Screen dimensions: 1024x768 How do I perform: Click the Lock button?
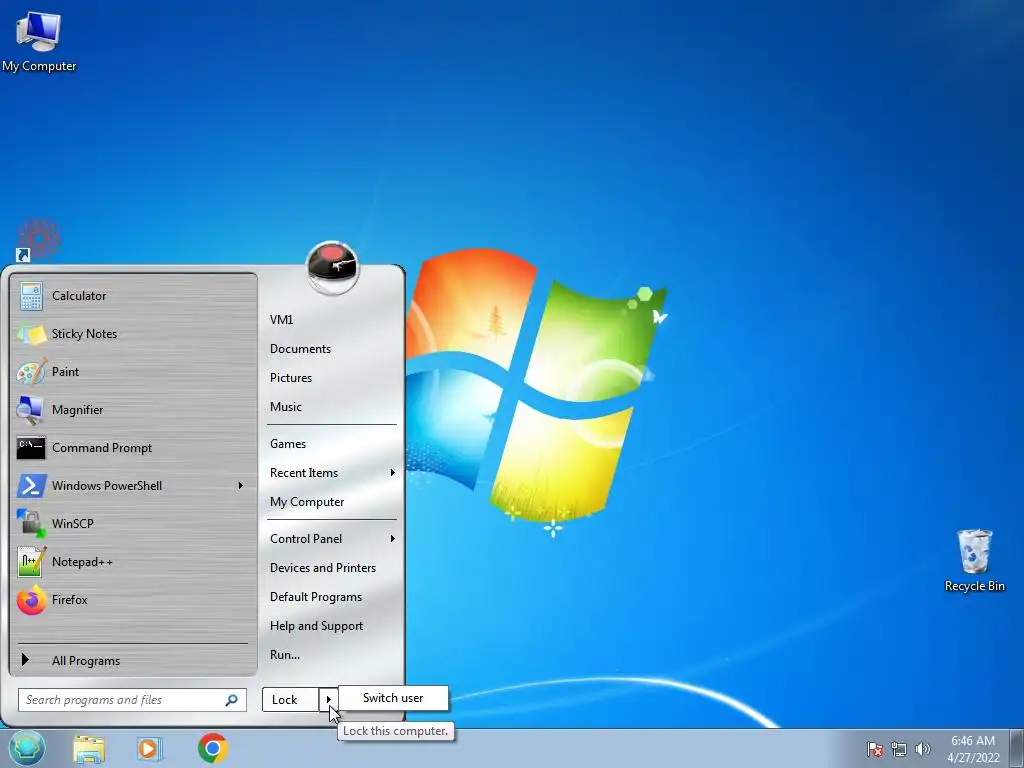click(291, 699)
